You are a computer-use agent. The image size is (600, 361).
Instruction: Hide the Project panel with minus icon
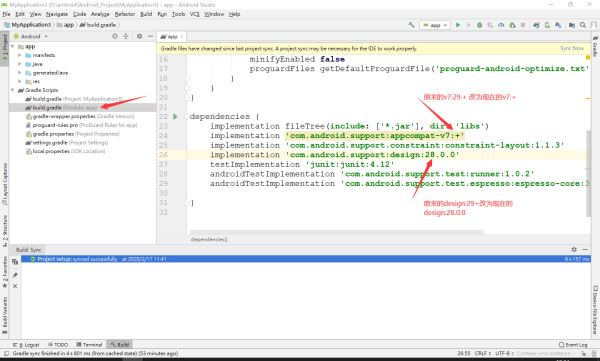point(150,36)
